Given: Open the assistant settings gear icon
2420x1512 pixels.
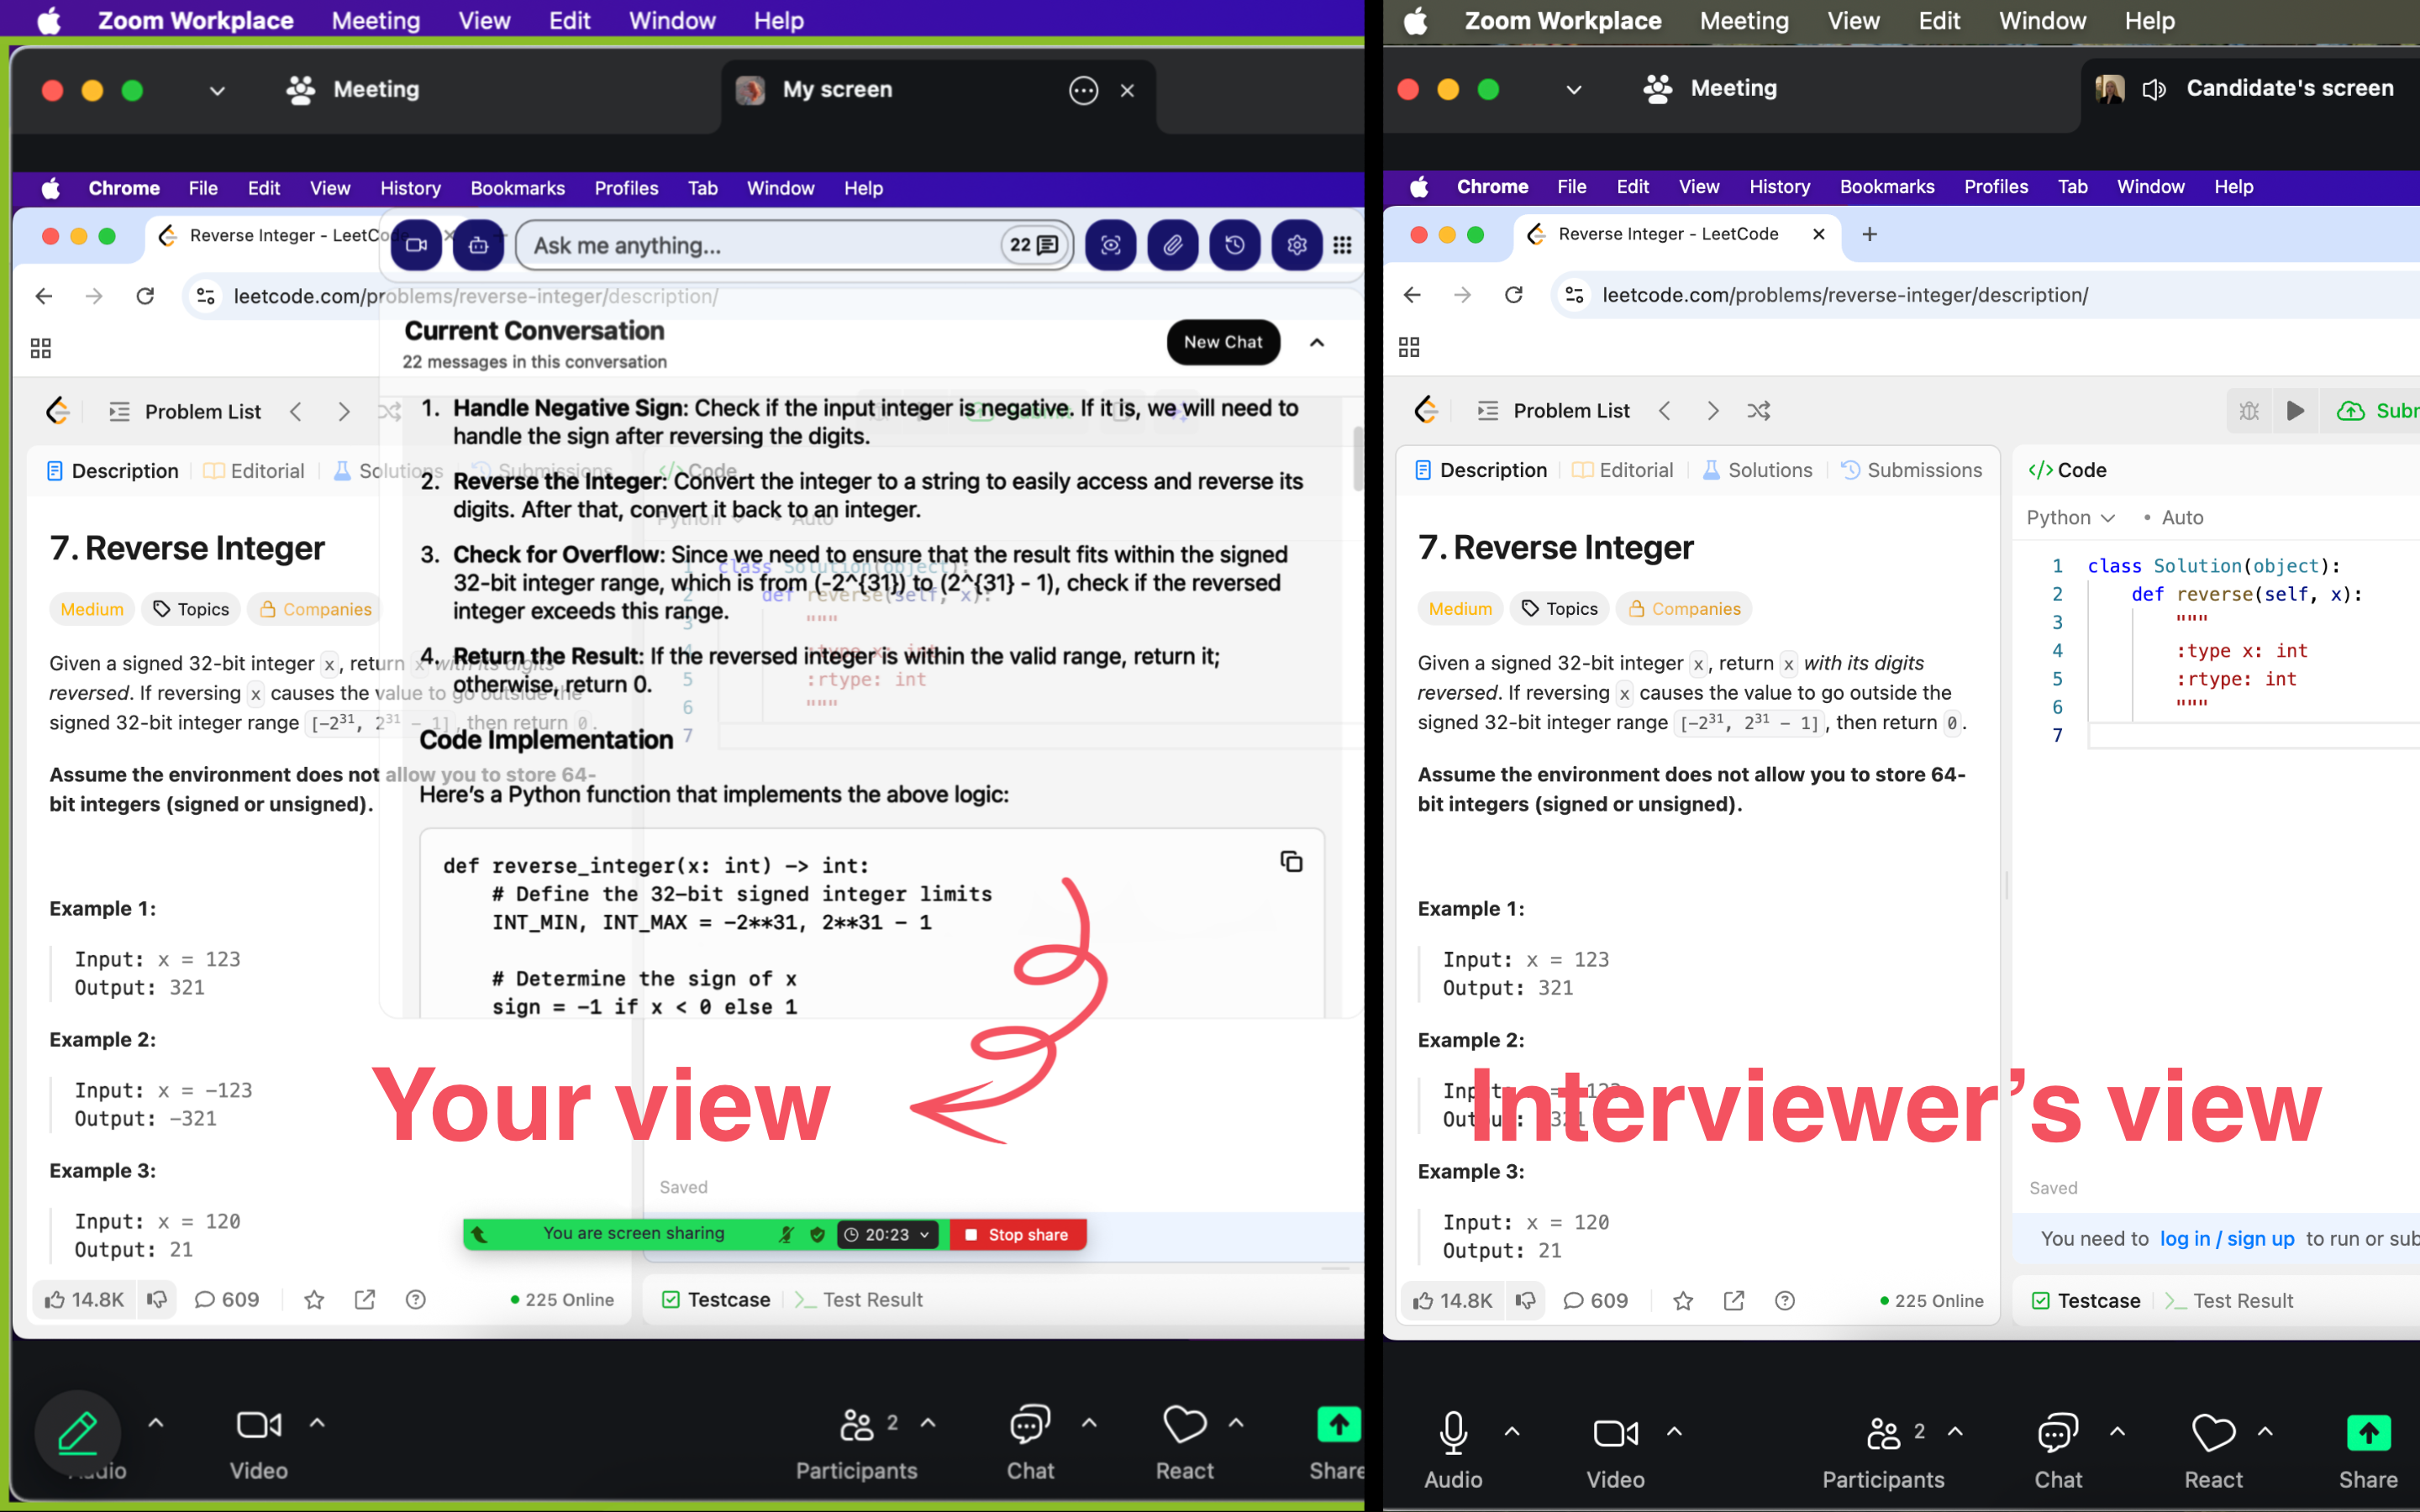Looking at the screenshot, I should 1296,245.
